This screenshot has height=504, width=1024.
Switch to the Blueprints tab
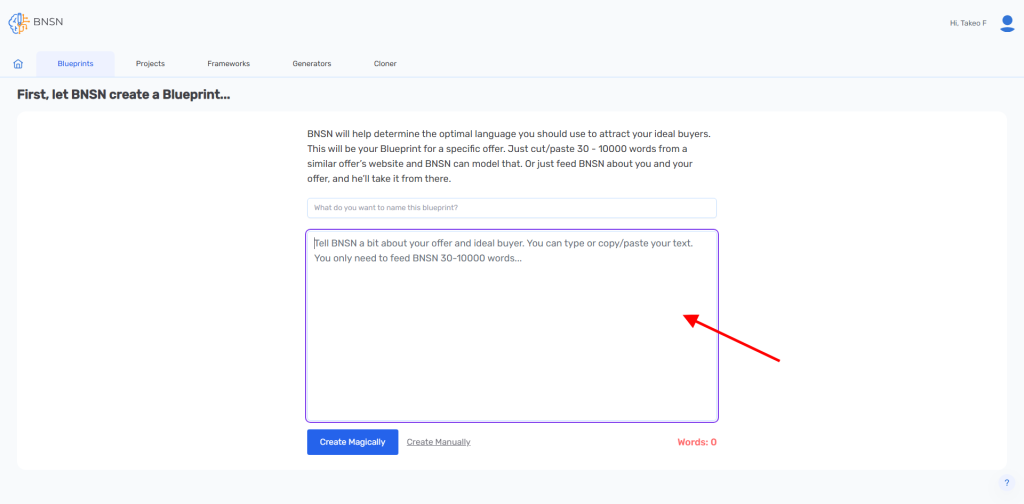tap(75, 64)
